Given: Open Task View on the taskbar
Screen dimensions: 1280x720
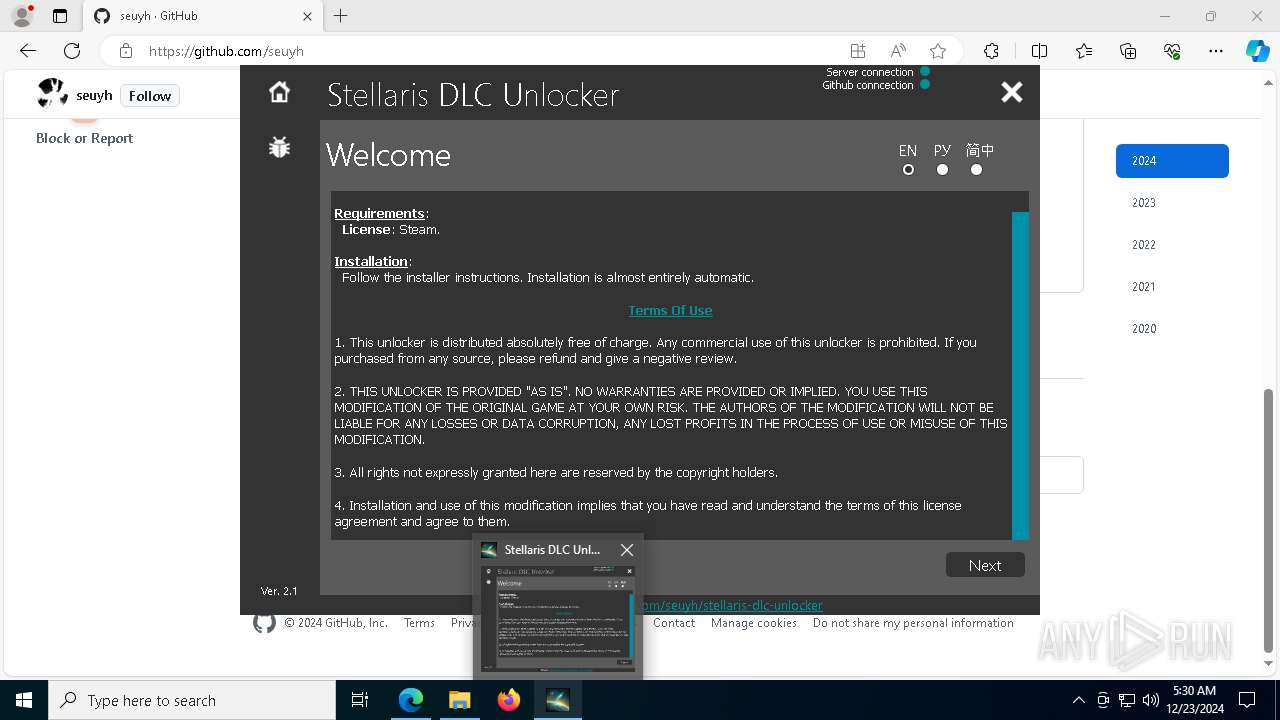Looking at the screenshot, I should 360,701.
